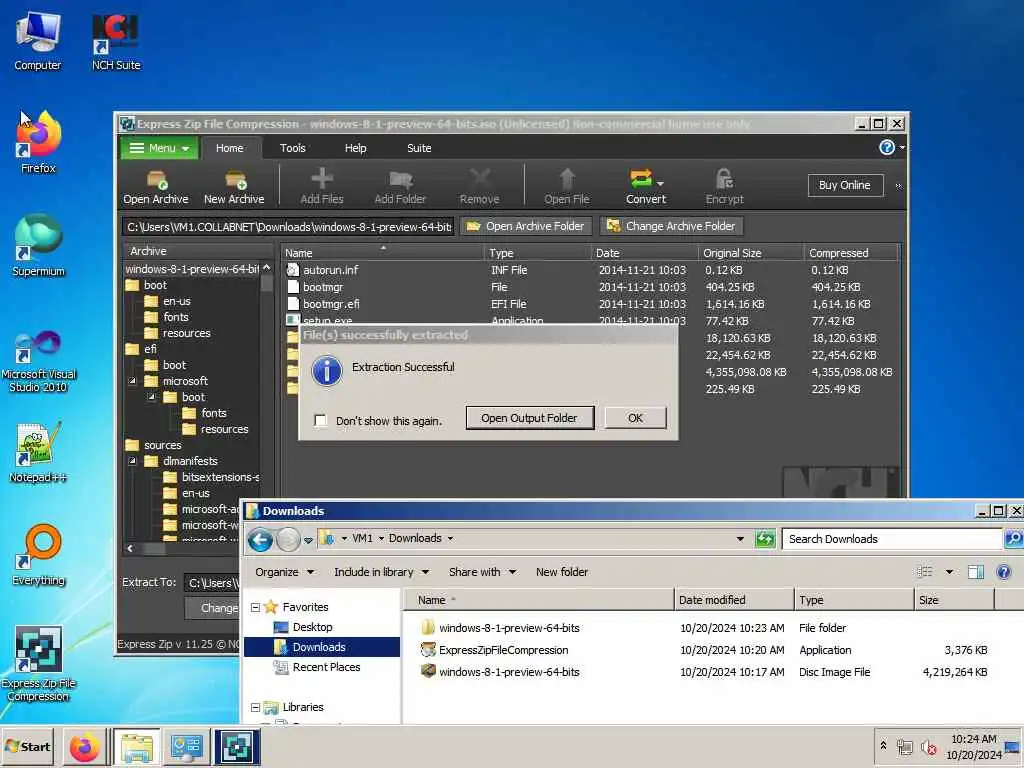Check "Don't show this again" box

(x=321, y=421)
